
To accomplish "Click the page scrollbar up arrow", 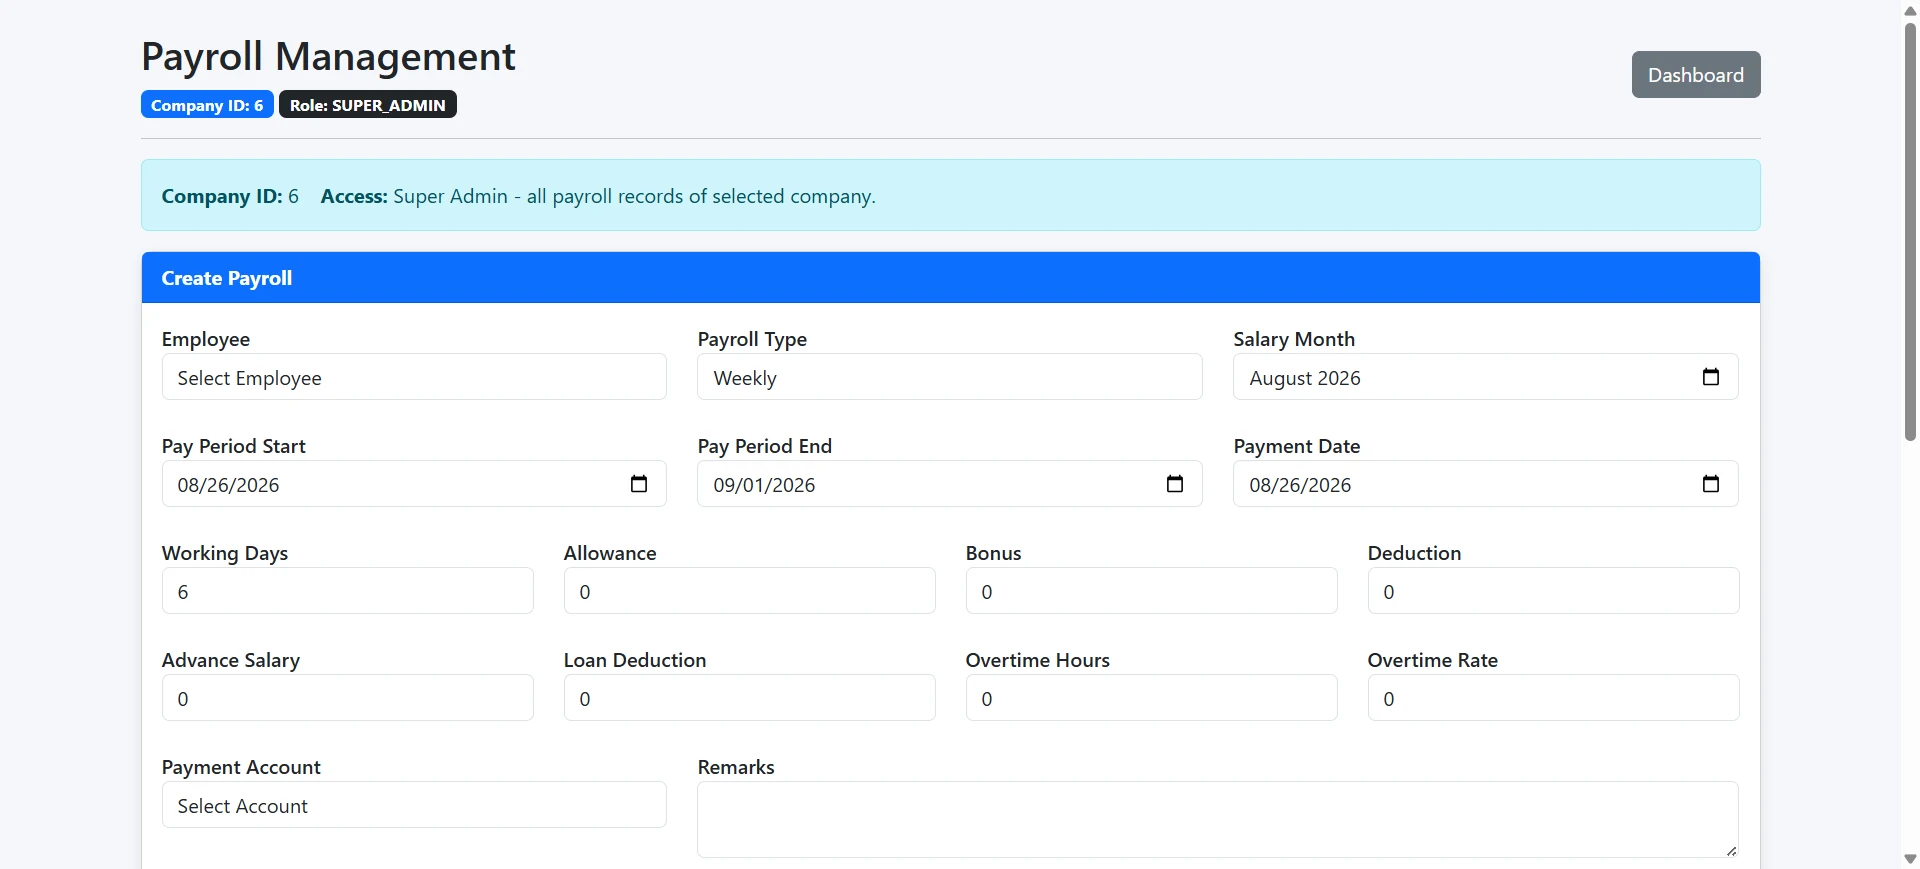I will click(1910, 10).
